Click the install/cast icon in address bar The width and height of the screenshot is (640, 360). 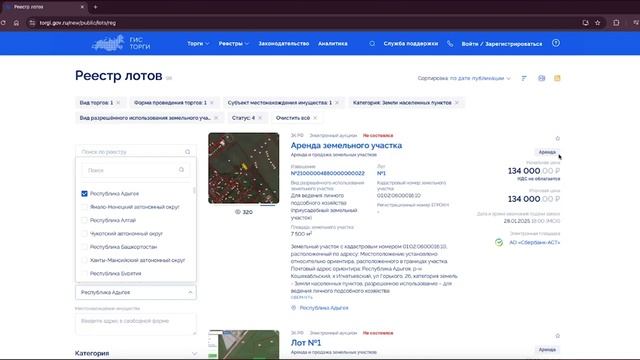pos(585,23)
